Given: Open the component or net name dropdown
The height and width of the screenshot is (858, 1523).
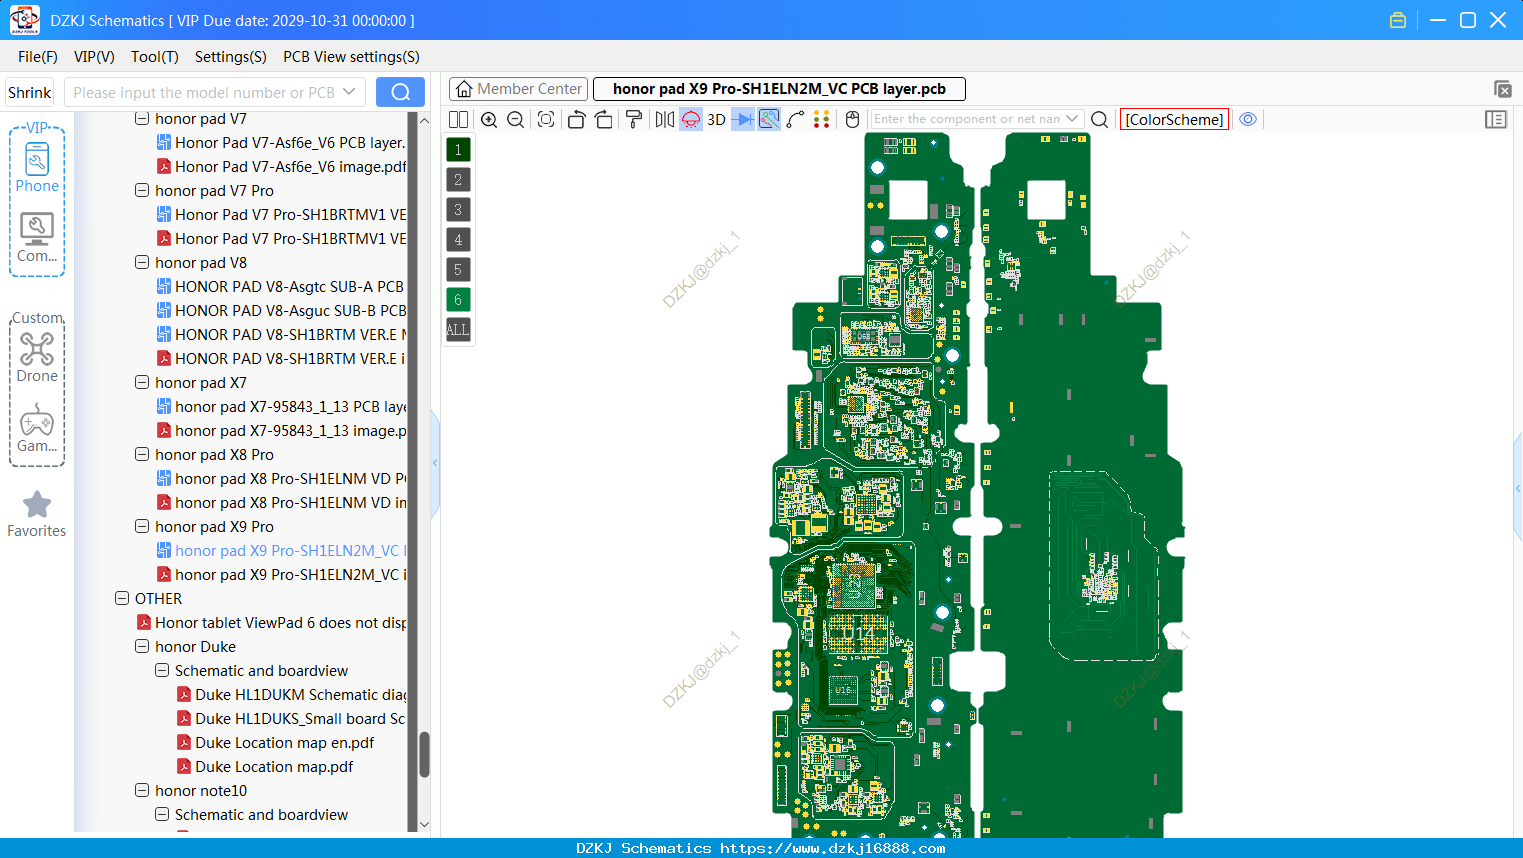Looking at the screenshot, I should pos(1072,119).
